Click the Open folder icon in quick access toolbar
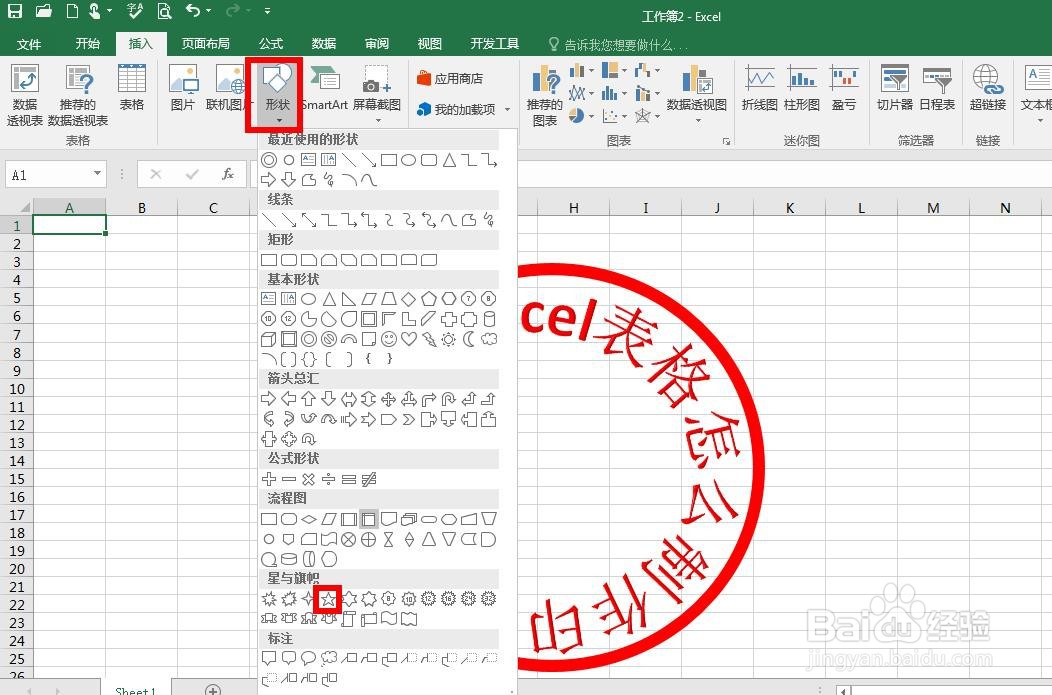The height and width of the screenshot is (695, 1052). click(44, 11)
